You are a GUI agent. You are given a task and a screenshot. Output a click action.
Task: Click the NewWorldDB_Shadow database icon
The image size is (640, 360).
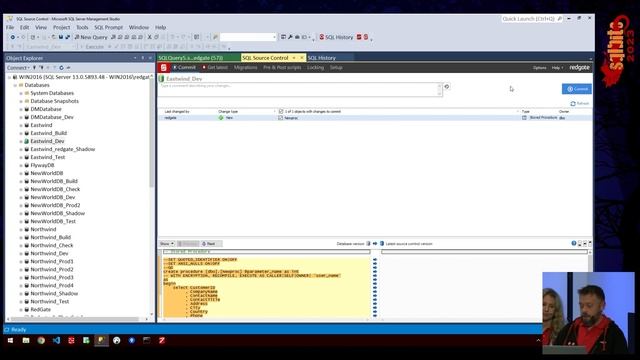27,213
